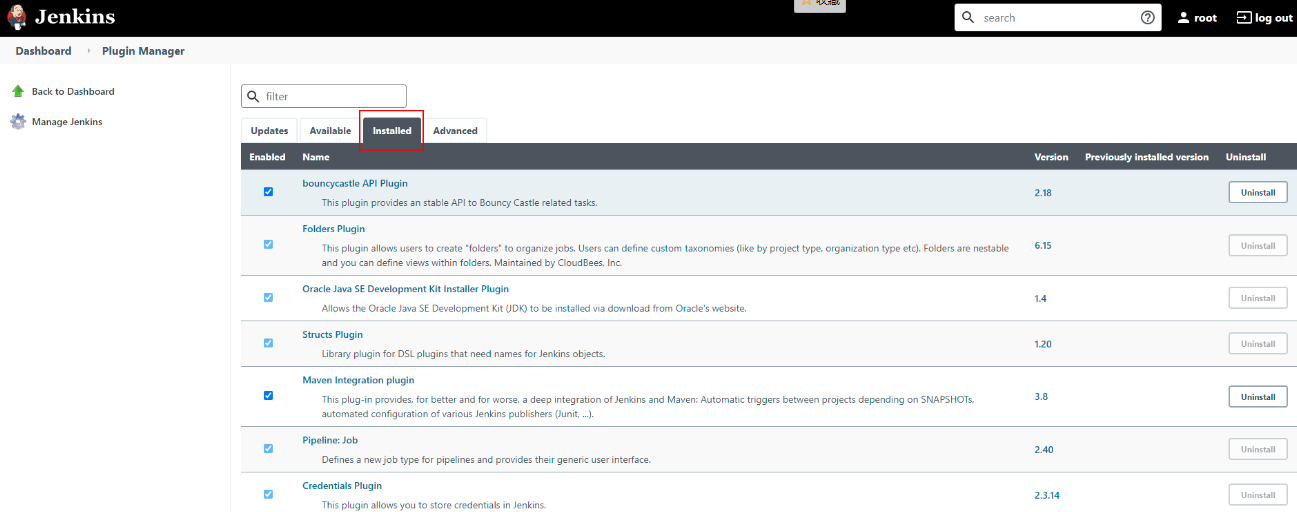Image resolution: width=1297 pixels, height=512 pixels.
Task: Select the Installed tab
Action: (392, 131)
